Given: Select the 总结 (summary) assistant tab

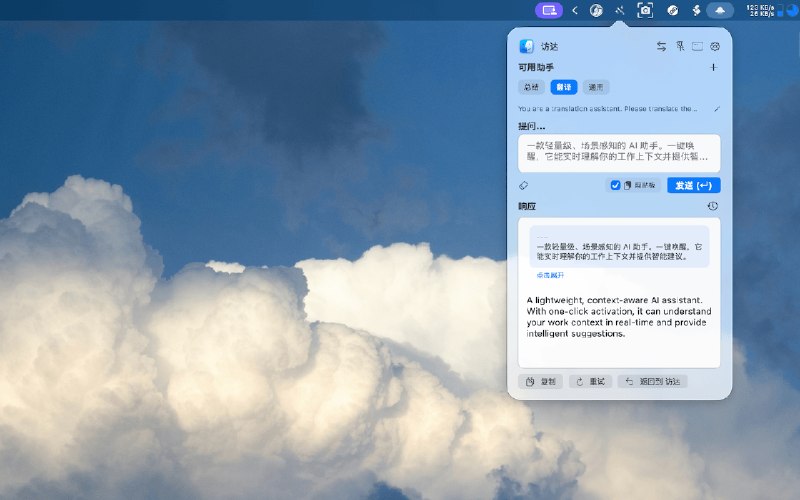Looking at the screenshot, I should 531,87.
